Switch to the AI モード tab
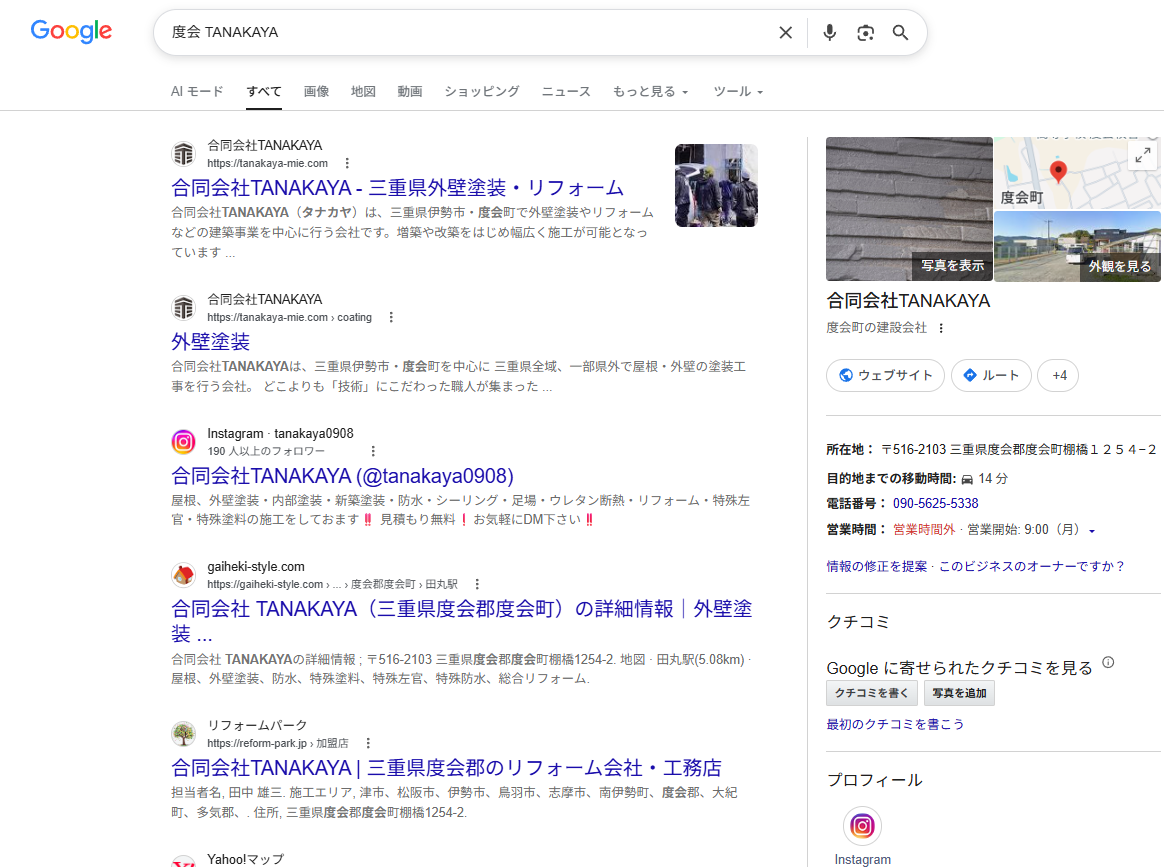1164x867 pixels. [x=197, y=91]
